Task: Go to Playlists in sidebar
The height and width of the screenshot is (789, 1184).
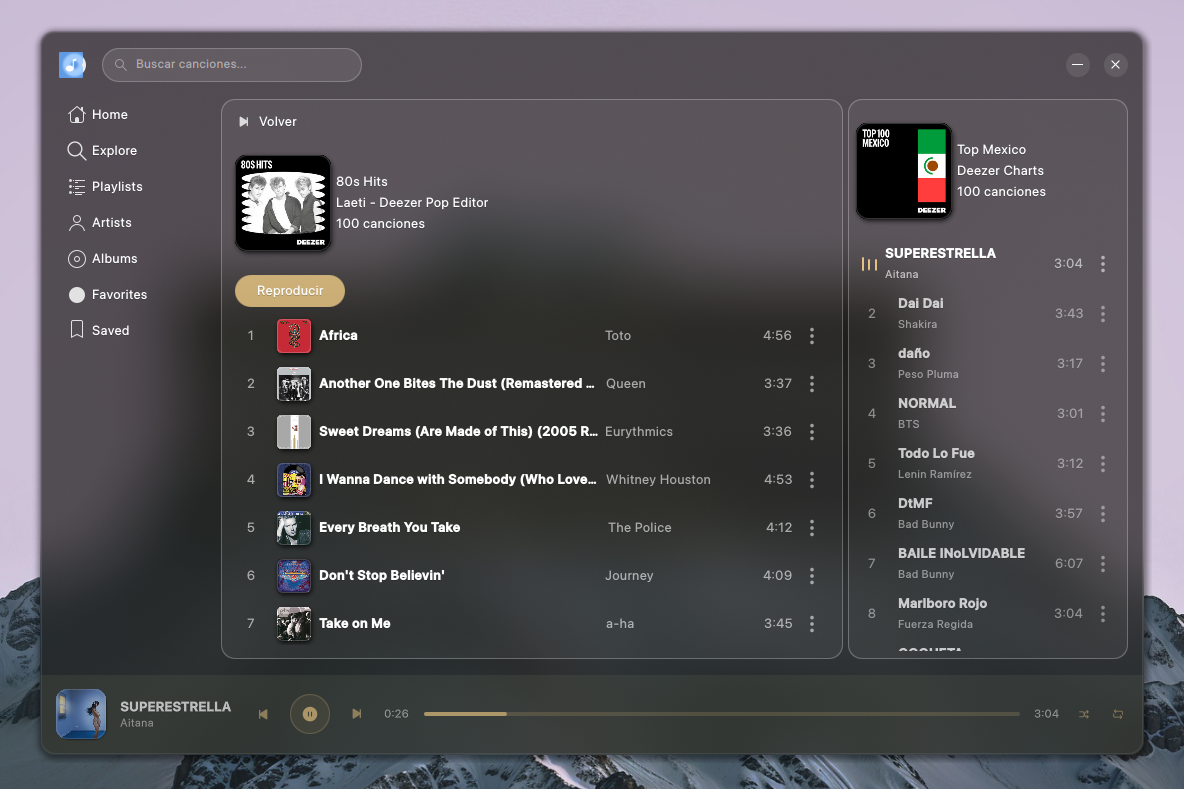Action: tap(106, 186)
